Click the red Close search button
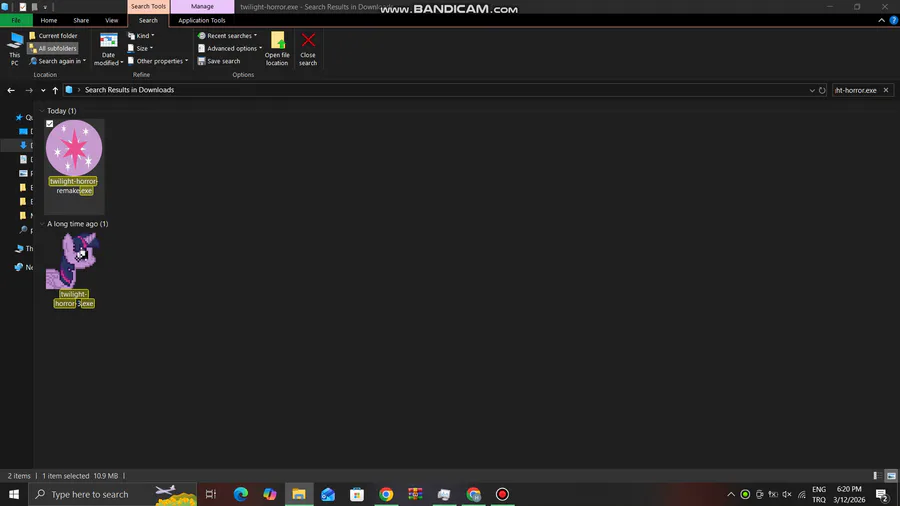The image size is (900, 506). (308, 49)
